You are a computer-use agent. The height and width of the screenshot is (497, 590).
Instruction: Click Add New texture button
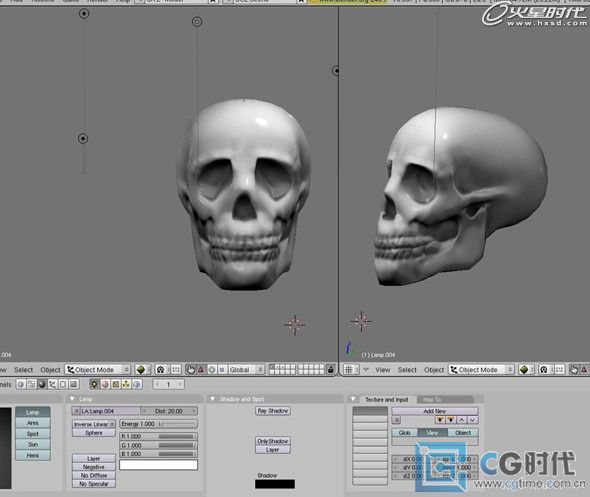435,411
